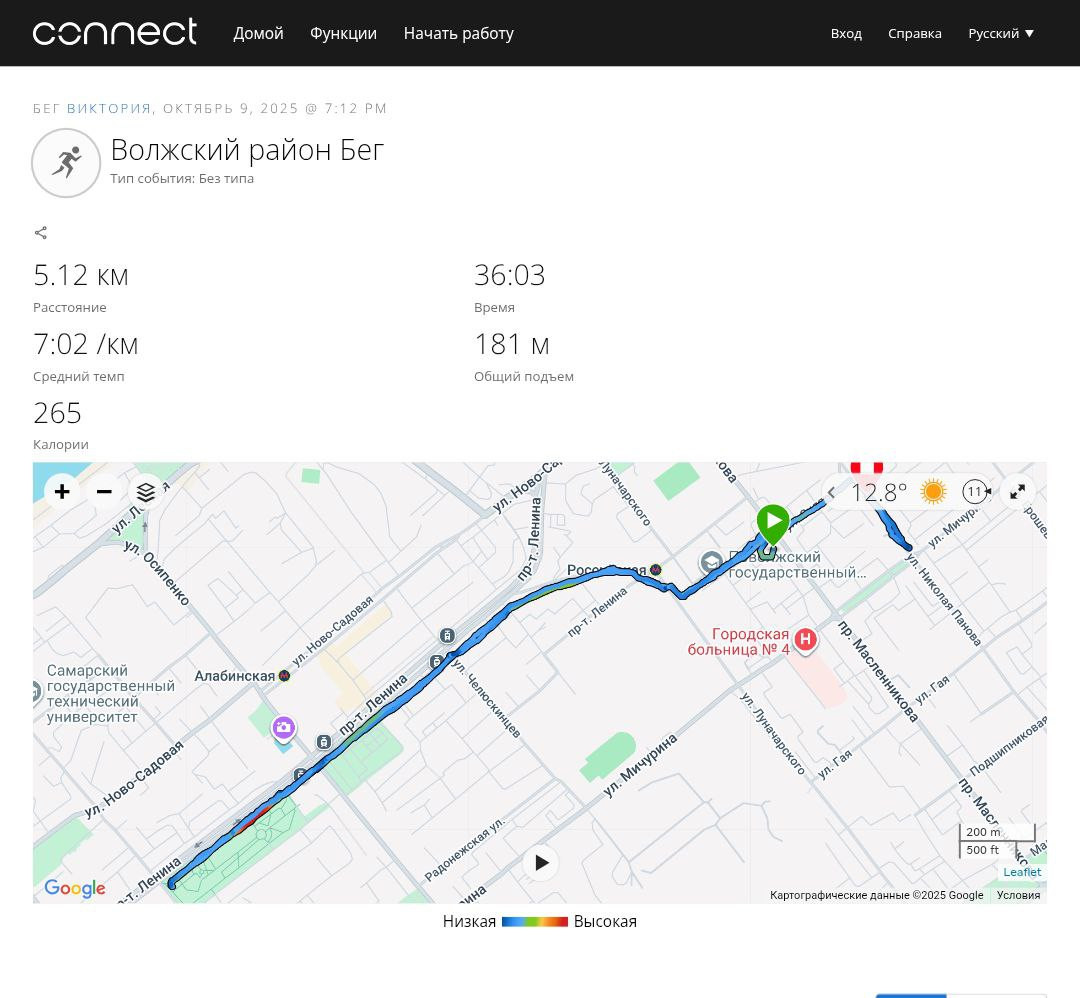Open the Справка help link
The width and height of the screenshot is (1080, 998).
pyautogui.click(x=915, y=33)
